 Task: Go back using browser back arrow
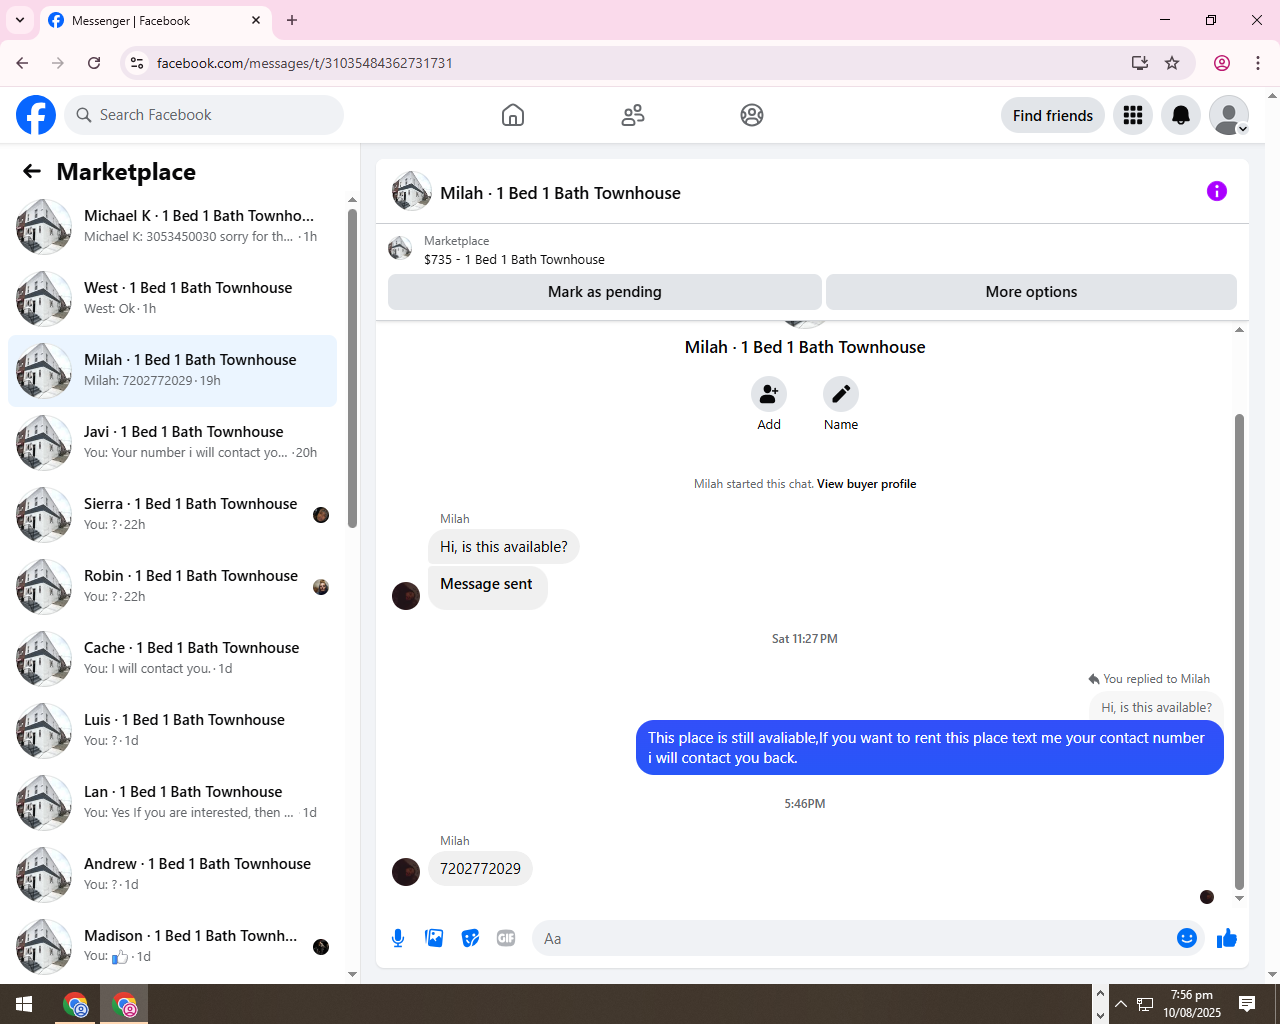tap(22, 63)
